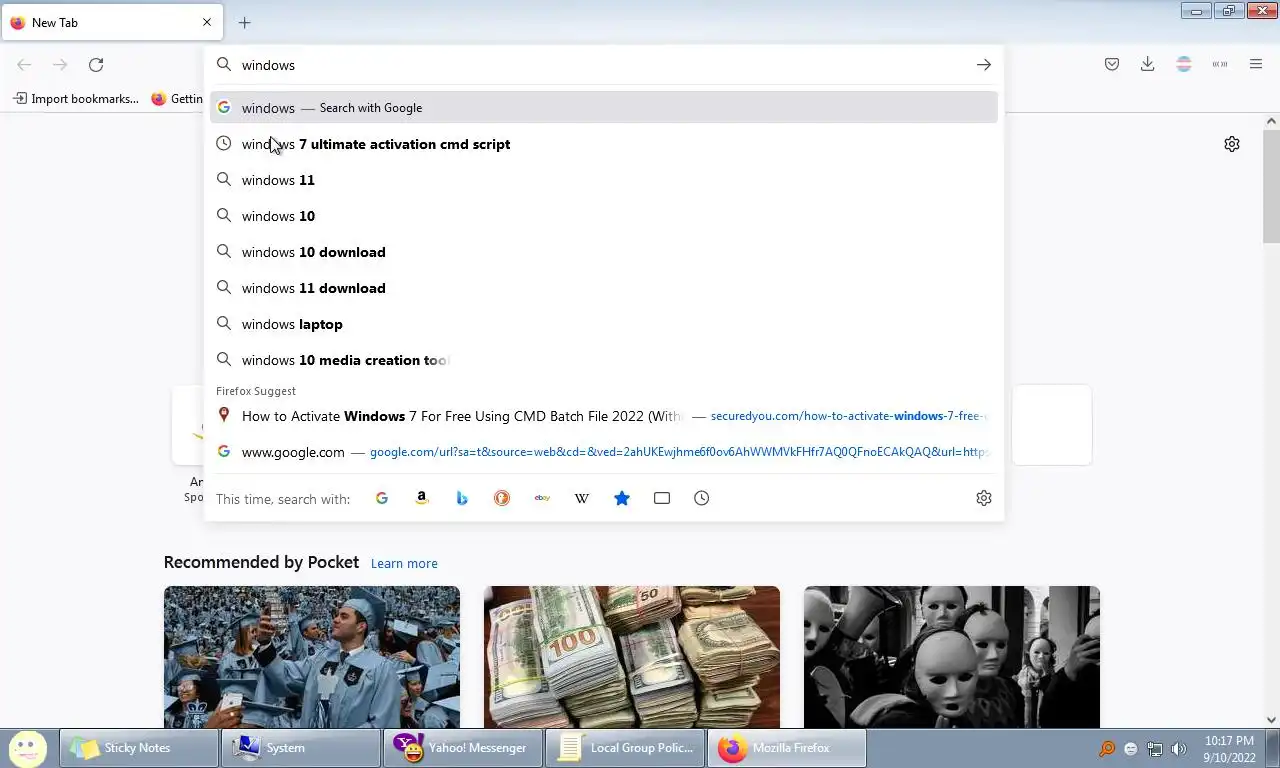Close the New Tab tab

[207, 22]
